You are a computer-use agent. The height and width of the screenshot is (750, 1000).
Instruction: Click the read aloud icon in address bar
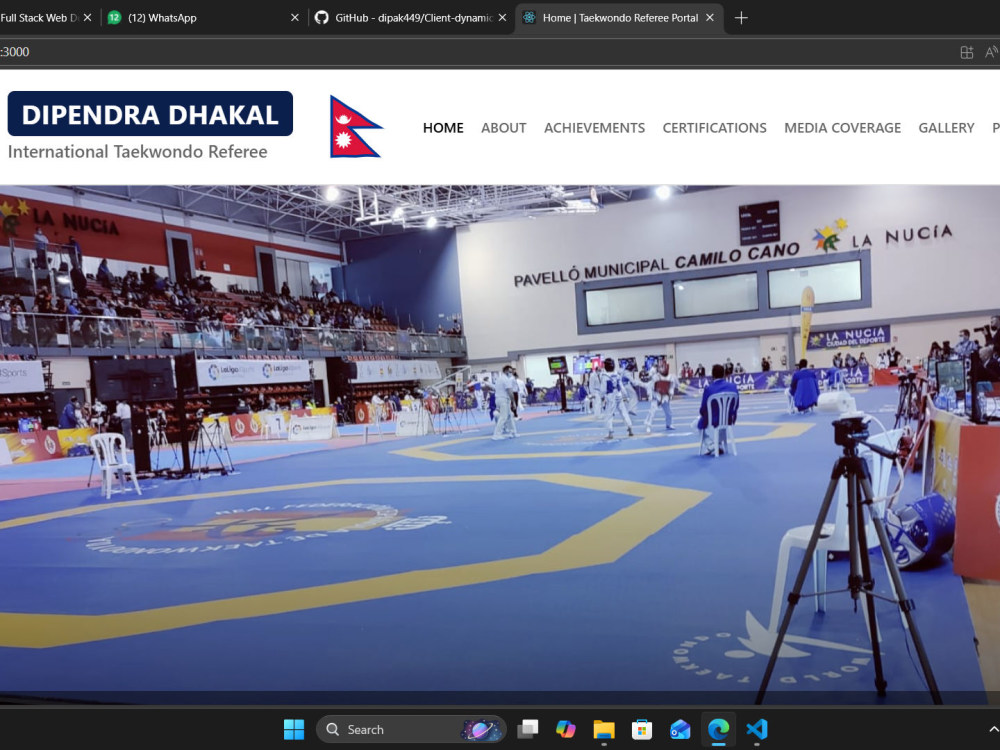pos(992,52)
